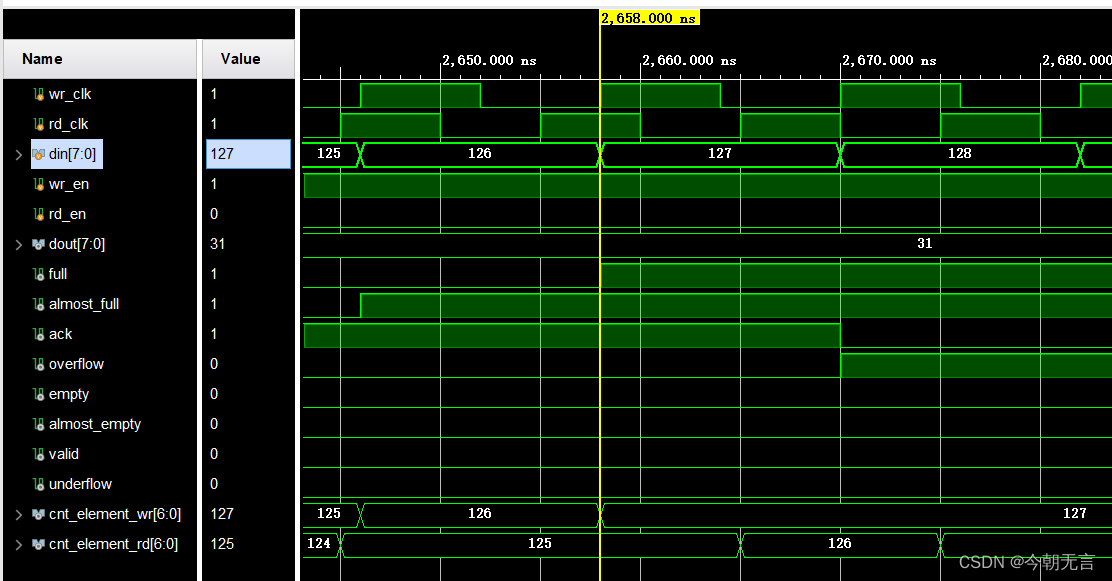1112x581 pixels.
Task: Select the almost_empty signal name
Action: coord(95,424)
